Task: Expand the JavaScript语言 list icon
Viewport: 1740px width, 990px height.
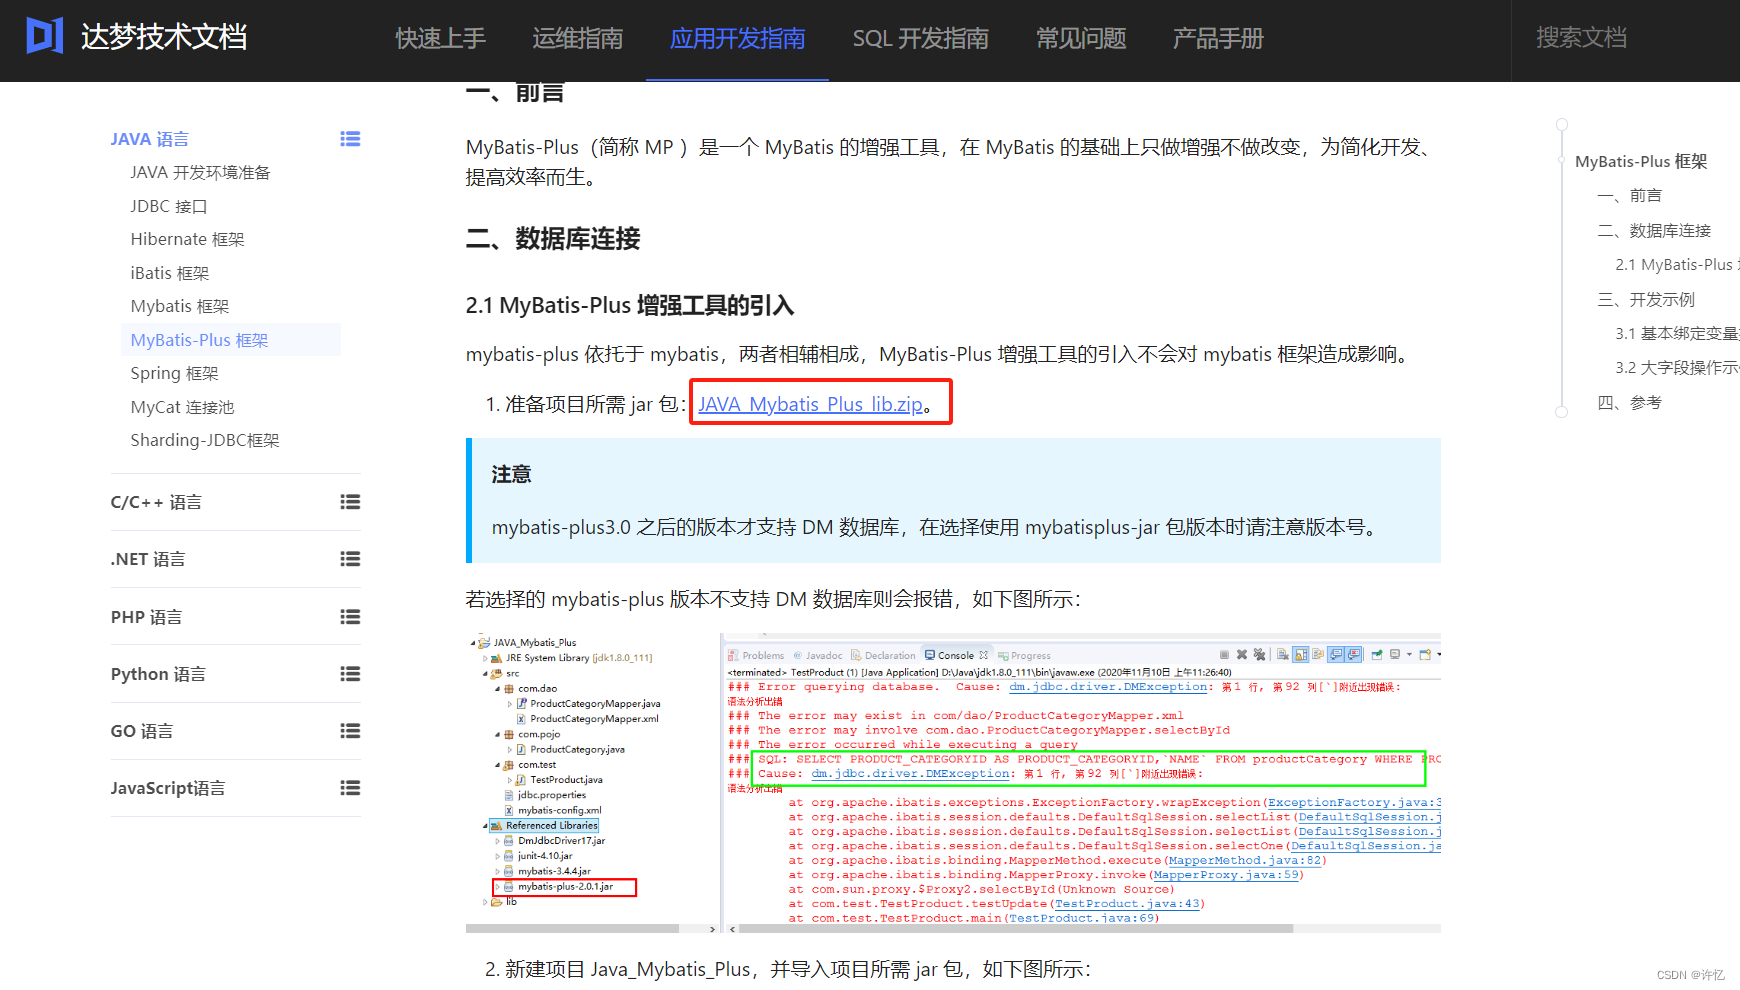Action: [350, 788]
